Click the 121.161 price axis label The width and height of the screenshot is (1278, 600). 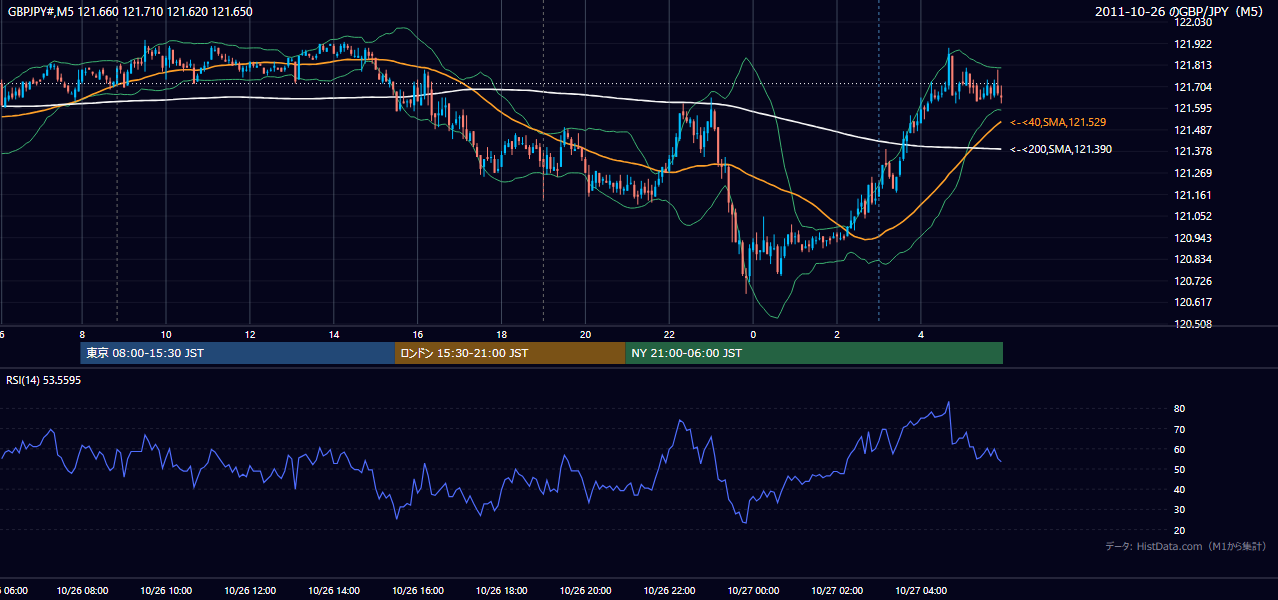point(1192,195)
